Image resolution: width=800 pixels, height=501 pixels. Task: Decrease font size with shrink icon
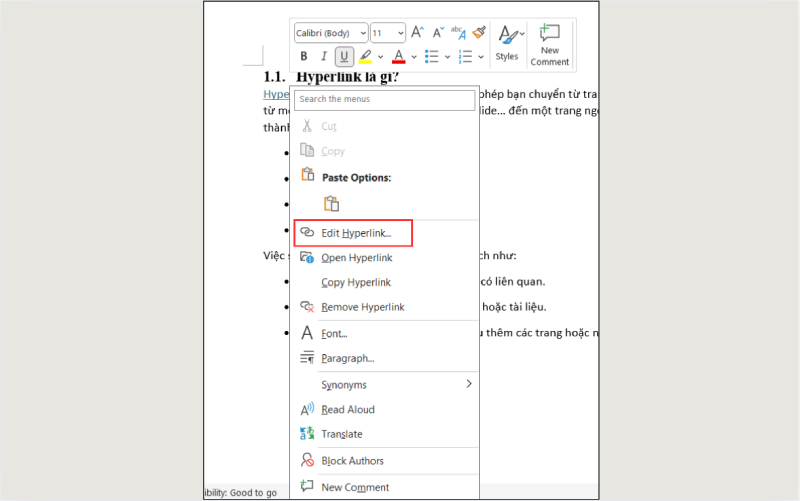click(x=438, y=33)
